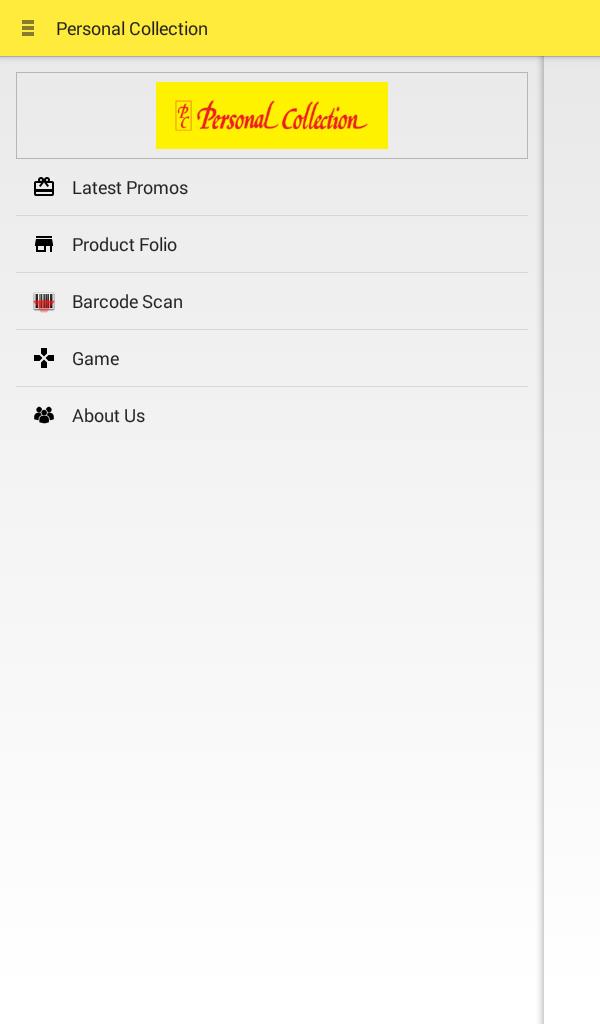Image resolution: width=600 pixels, height=1024 pixels.
Task: Click the PC monogram in the logo
Action: pos(183,116)
